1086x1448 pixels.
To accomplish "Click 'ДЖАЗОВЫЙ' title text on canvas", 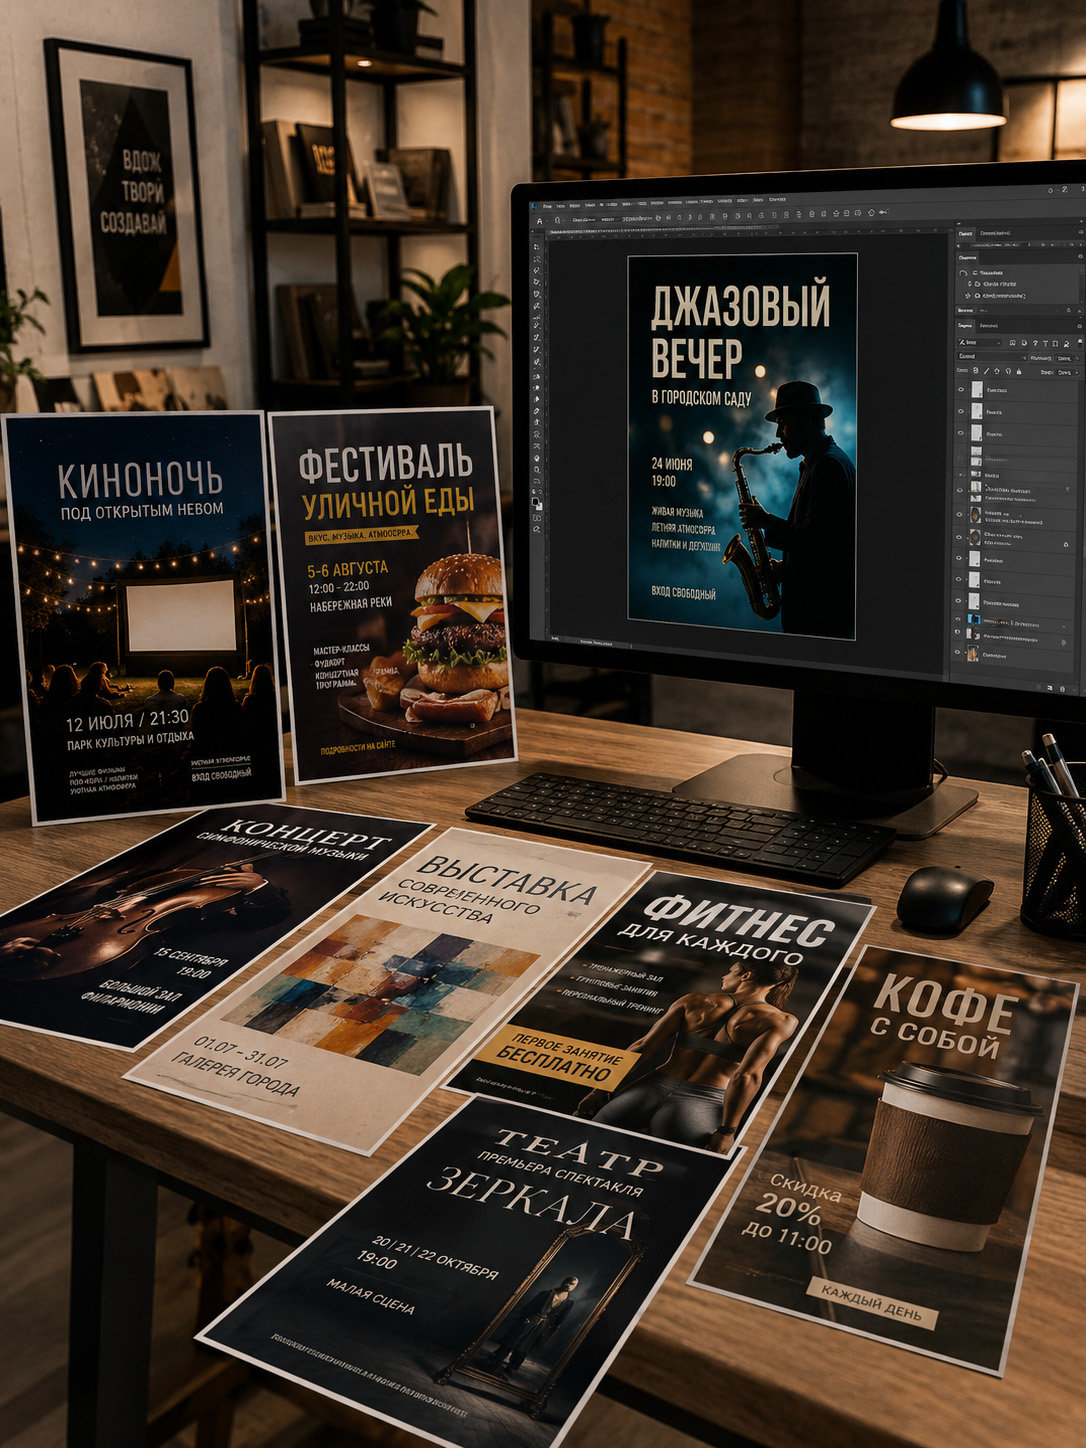I will [x=741, y=307].
